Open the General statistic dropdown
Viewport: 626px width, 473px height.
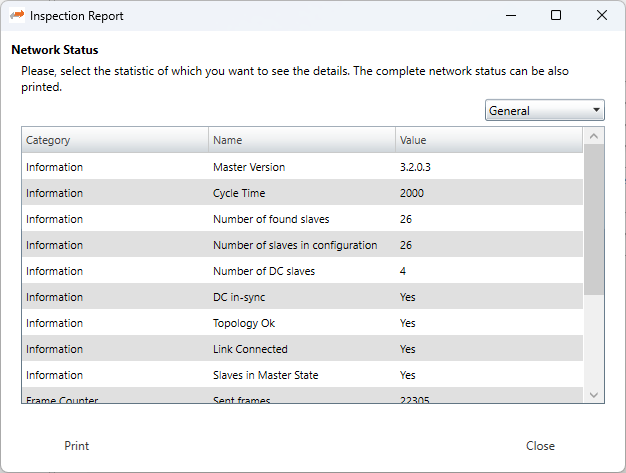[x=544, y=110]
